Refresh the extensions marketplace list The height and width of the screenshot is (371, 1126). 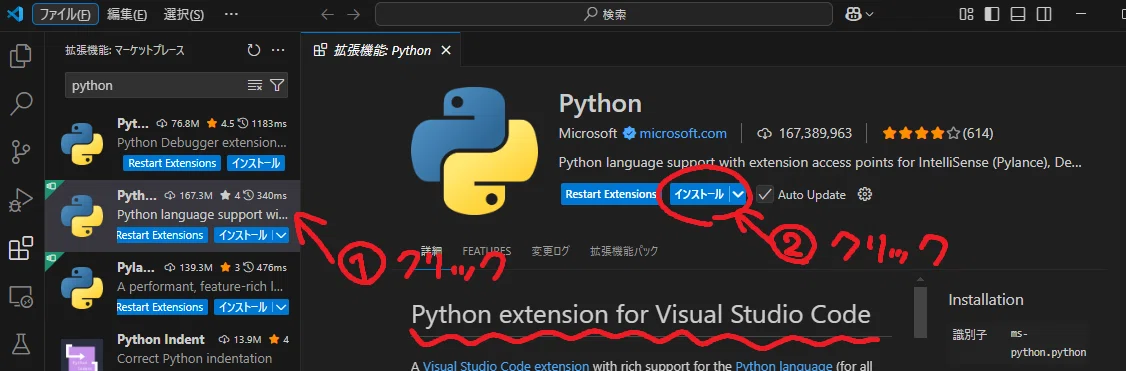(x=253, y=50)
